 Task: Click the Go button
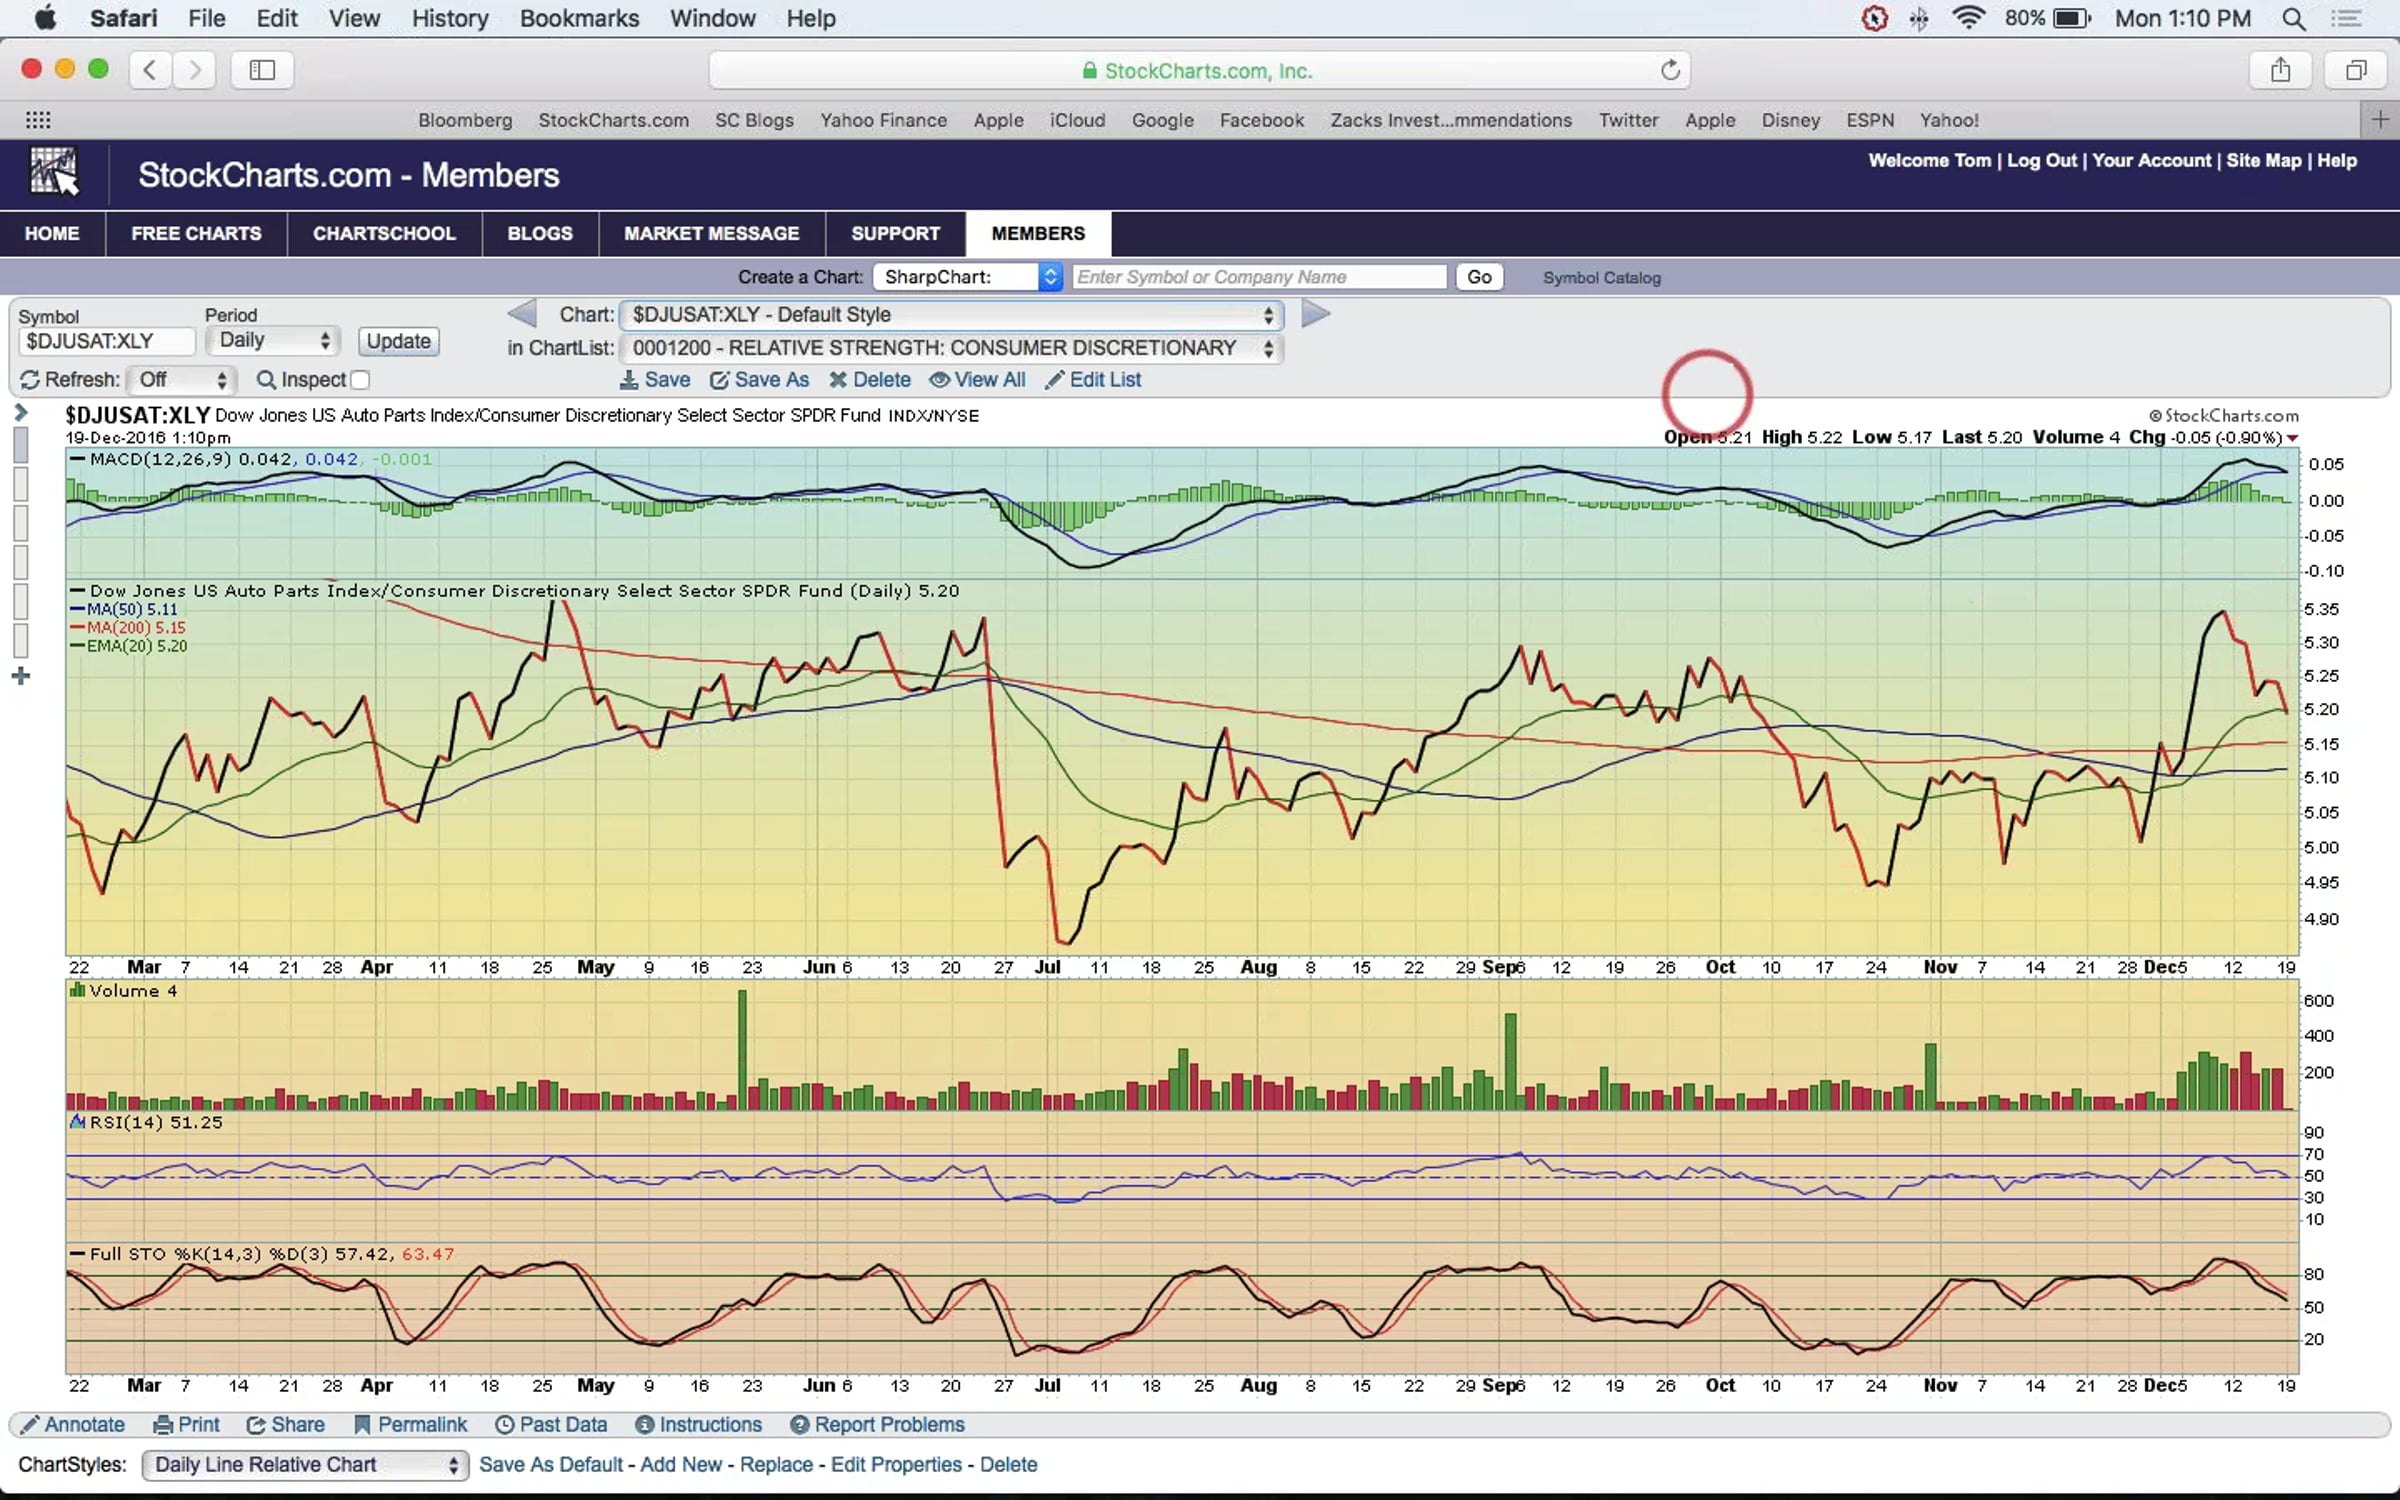[1479, 277]
